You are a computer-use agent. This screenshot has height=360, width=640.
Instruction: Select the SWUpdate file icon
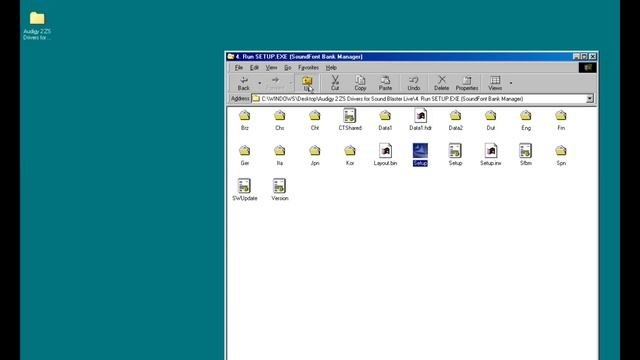point(244,186)
